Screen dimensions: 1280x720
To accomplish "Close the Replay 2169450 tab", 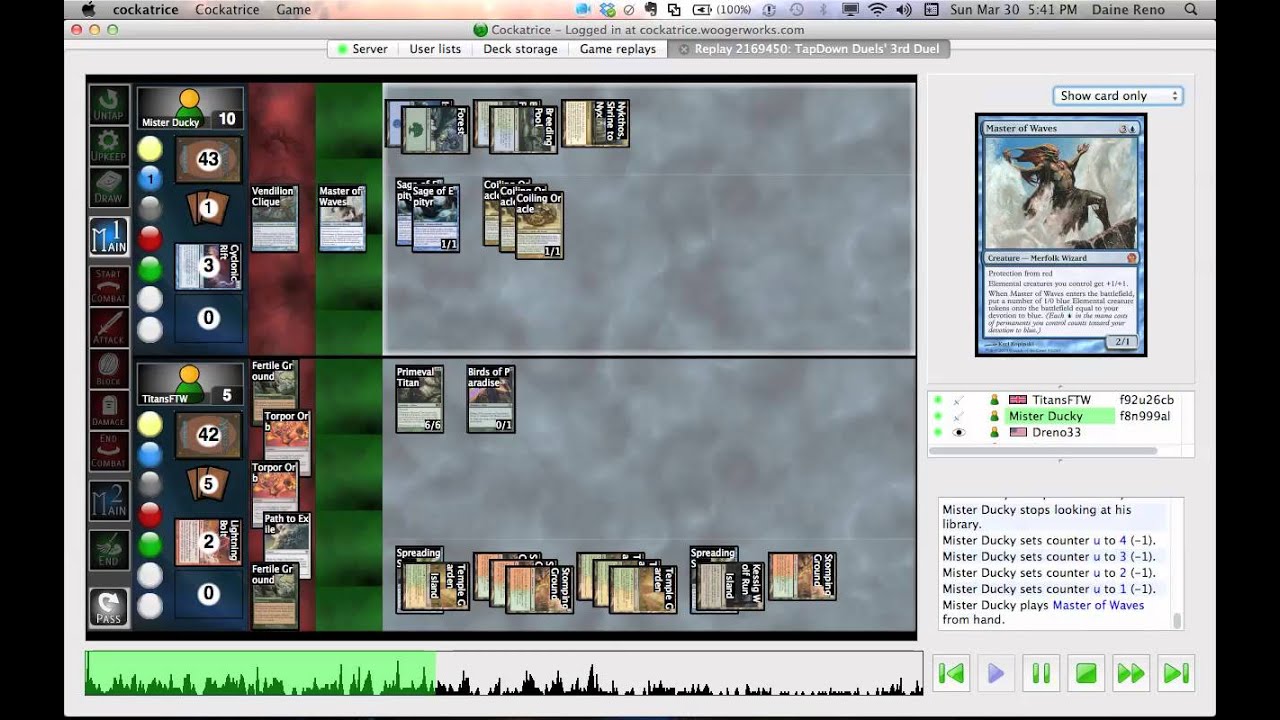I will [684, 49].
